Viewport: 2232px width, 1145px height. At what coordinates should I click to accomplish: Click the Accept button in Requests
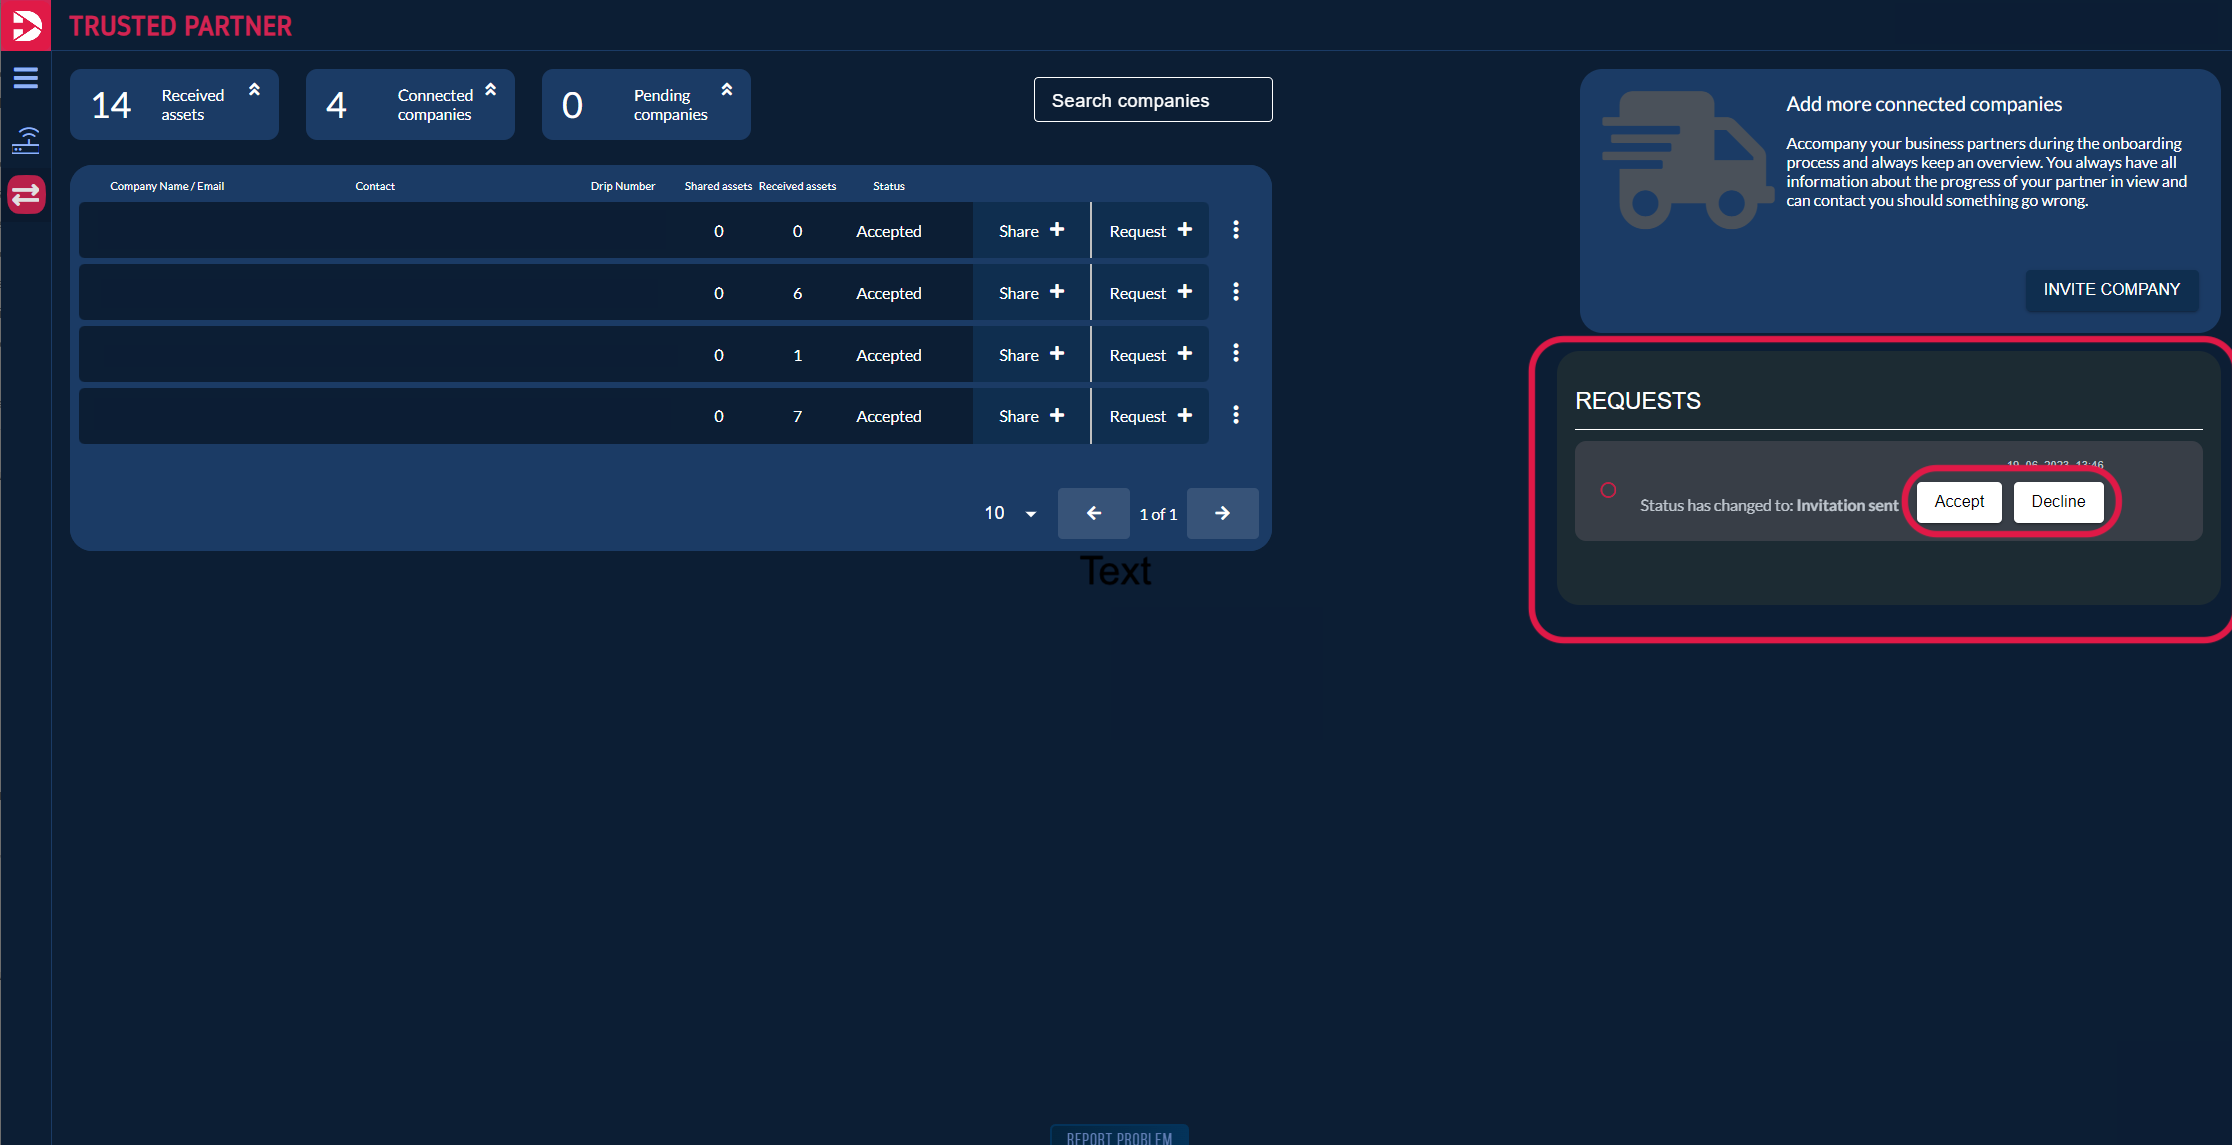click(1958, 501)
